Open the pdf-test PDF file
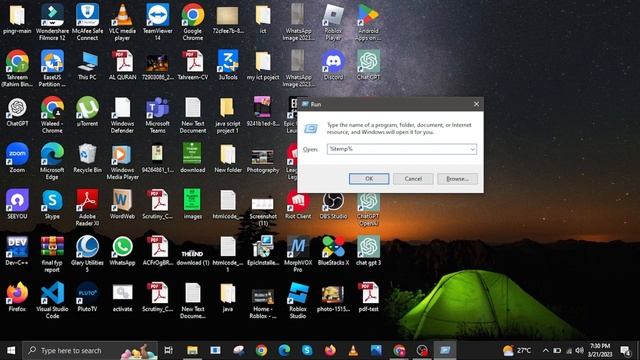This screenshot has height=360, width=640. [368, 297]
